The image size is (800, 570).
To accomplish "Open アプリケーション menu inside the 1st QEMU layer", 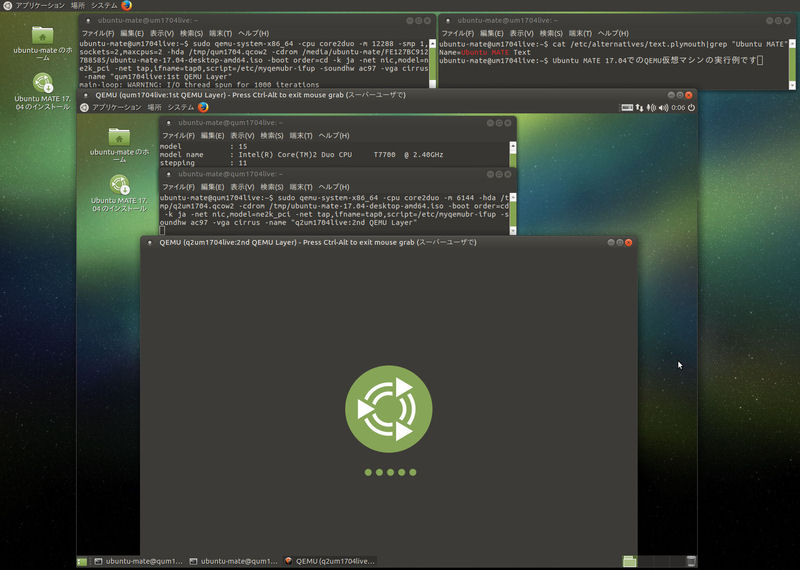I will coord(116,107).
